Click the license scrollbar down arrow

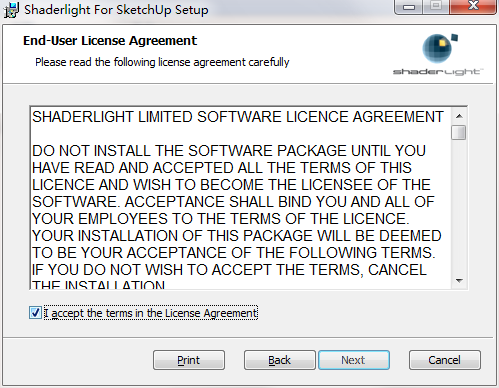459,281
